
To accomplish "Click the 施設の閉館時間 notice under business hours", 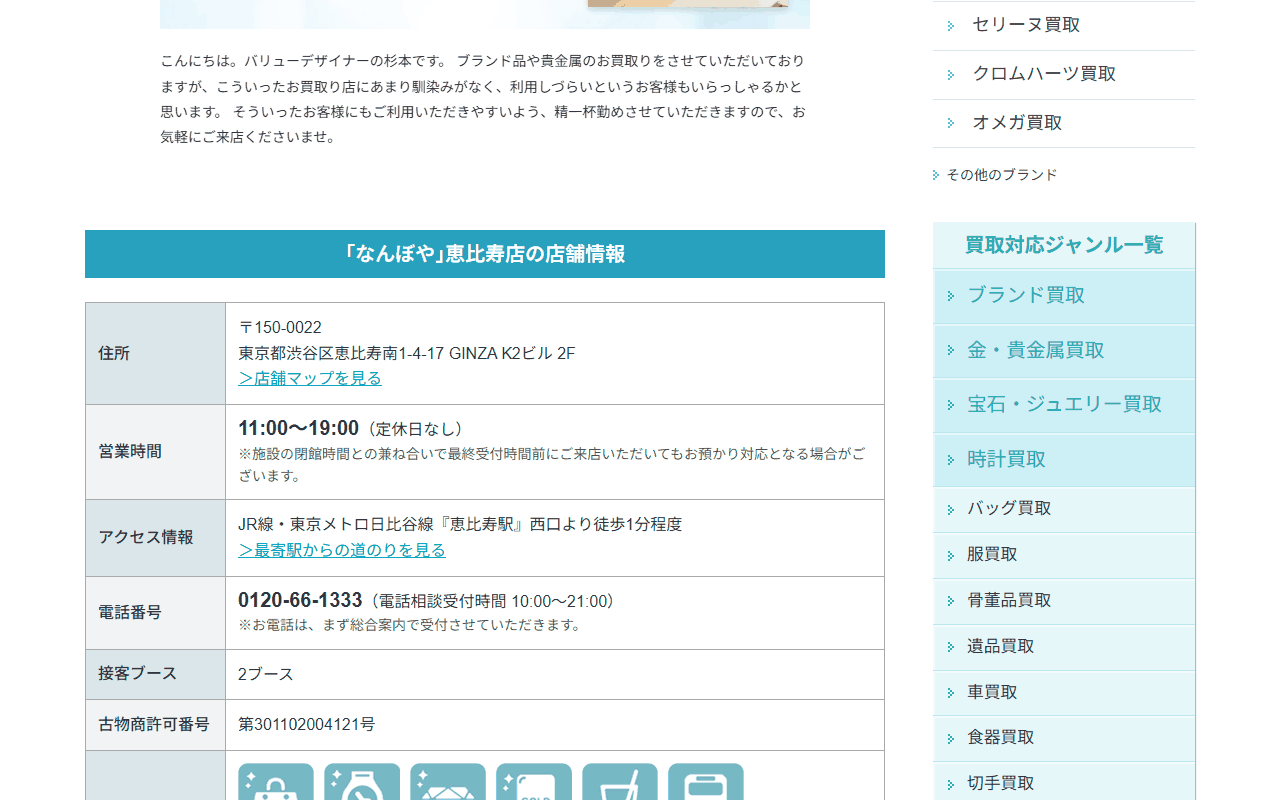I will click(x=552, y=465).
